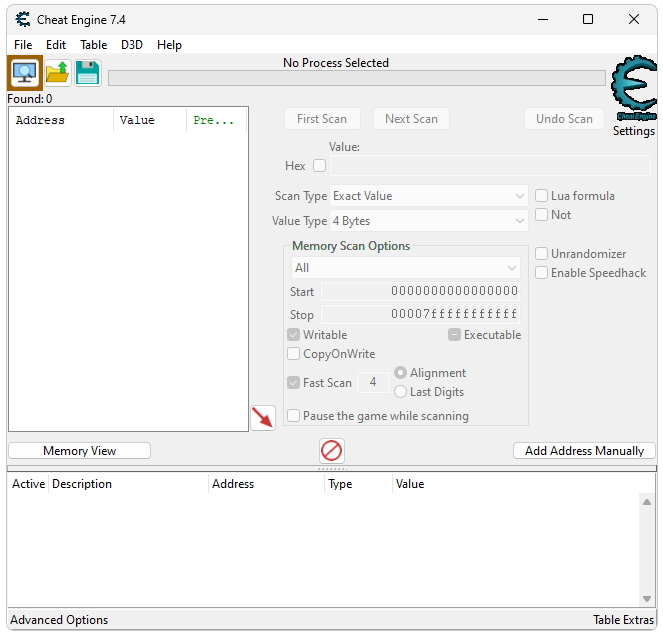This screenshot has height=638, width=663.
Task: Open Memory View
Action: click(79, 450)
